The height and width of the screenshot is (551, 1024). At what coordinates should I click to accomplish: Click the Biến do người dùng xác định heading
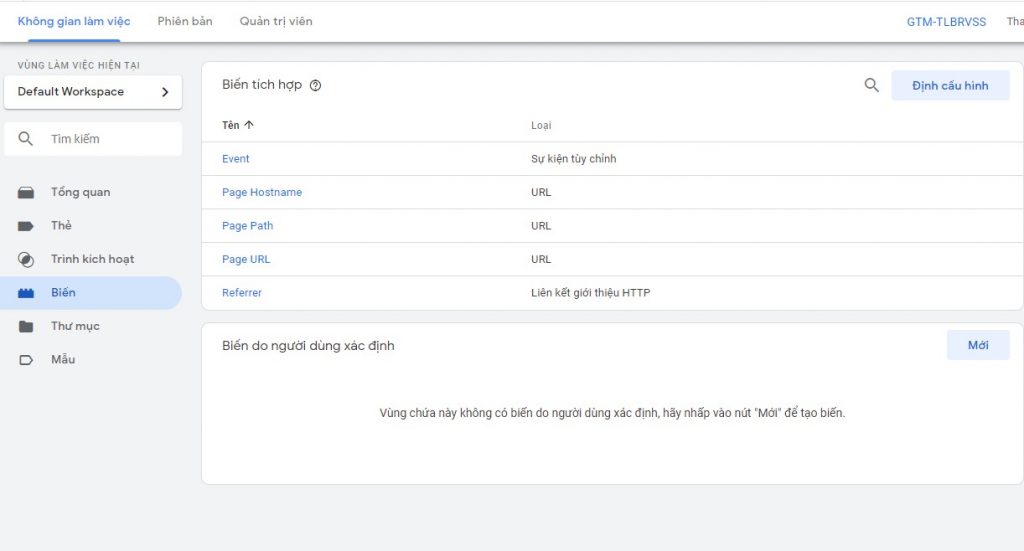tap(308, 345)
